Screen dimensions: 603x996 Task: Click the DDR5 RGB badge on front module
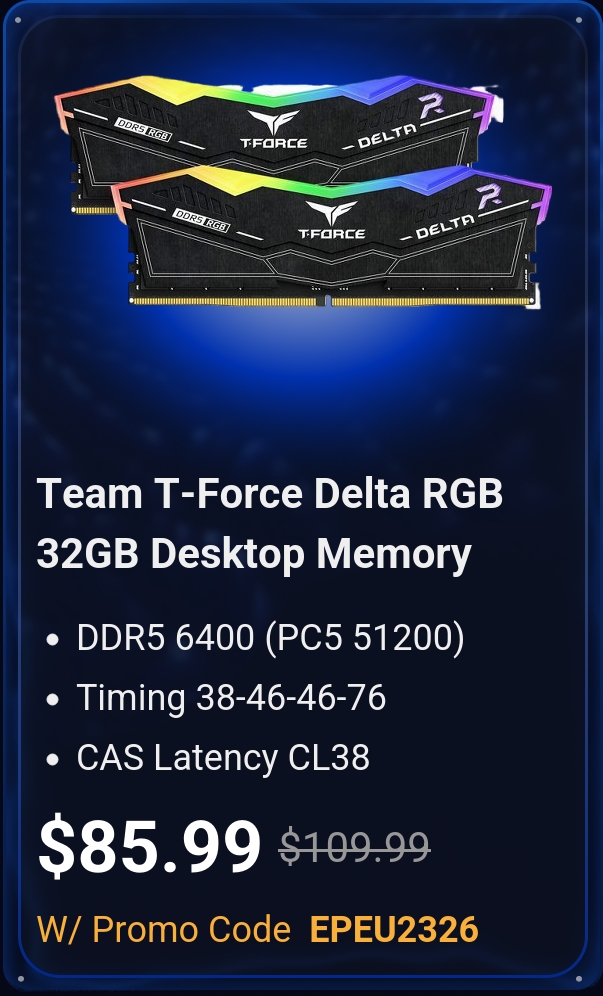click(201, 220)
